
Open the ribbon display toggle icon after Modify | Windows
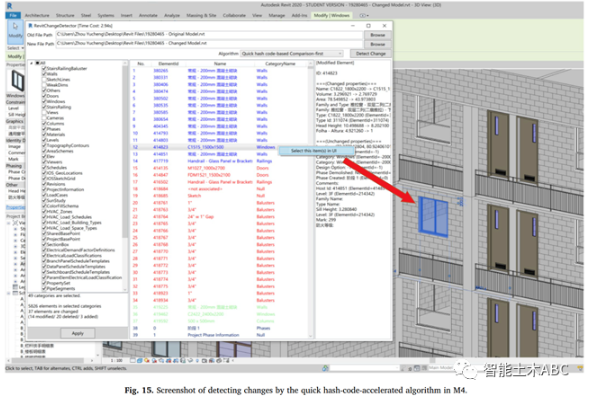click(364, 15)
